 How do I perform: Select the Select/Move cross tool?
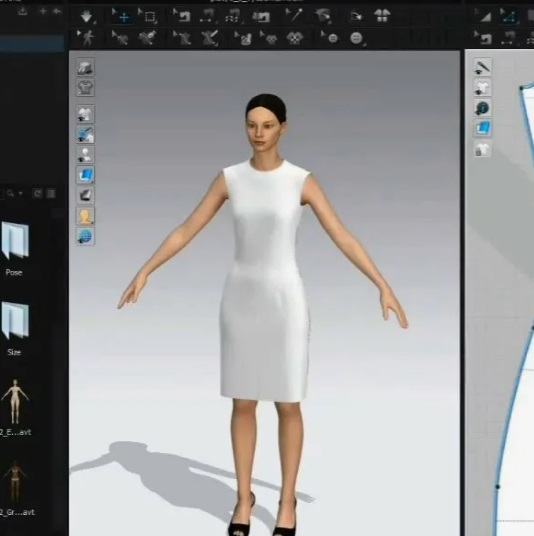(122, 16)
